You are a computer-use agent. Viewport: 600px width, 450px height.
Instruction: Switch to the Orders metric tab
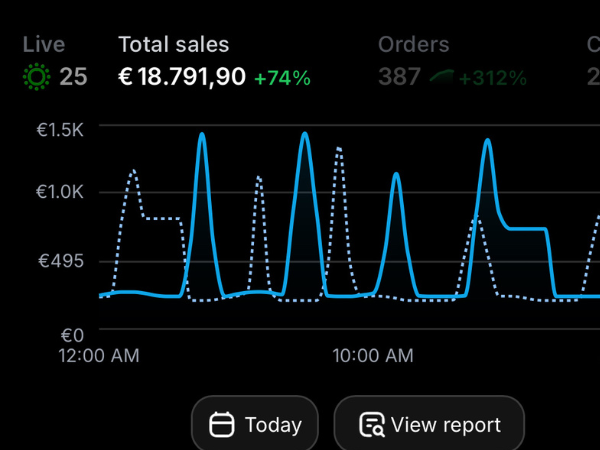(x=452, y=62)
